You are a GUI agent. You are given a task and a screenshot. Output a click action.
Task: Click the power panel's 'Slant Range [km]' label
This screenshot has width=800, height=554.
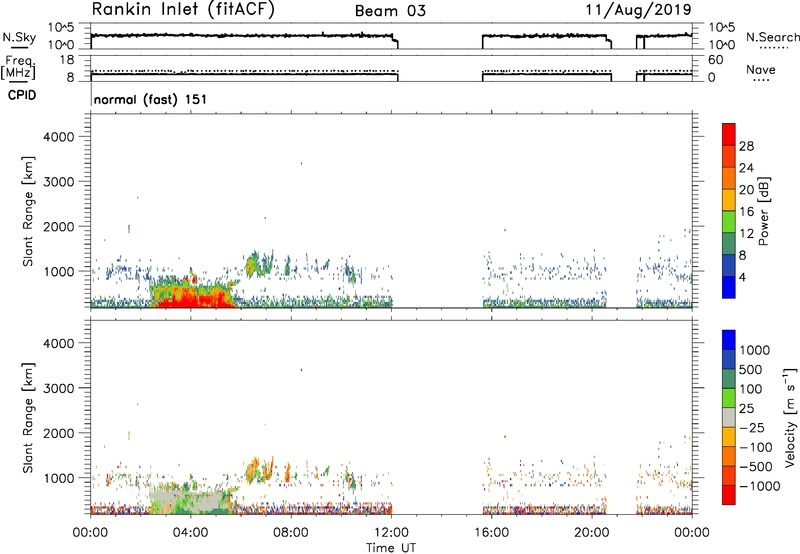pos(28,211)
